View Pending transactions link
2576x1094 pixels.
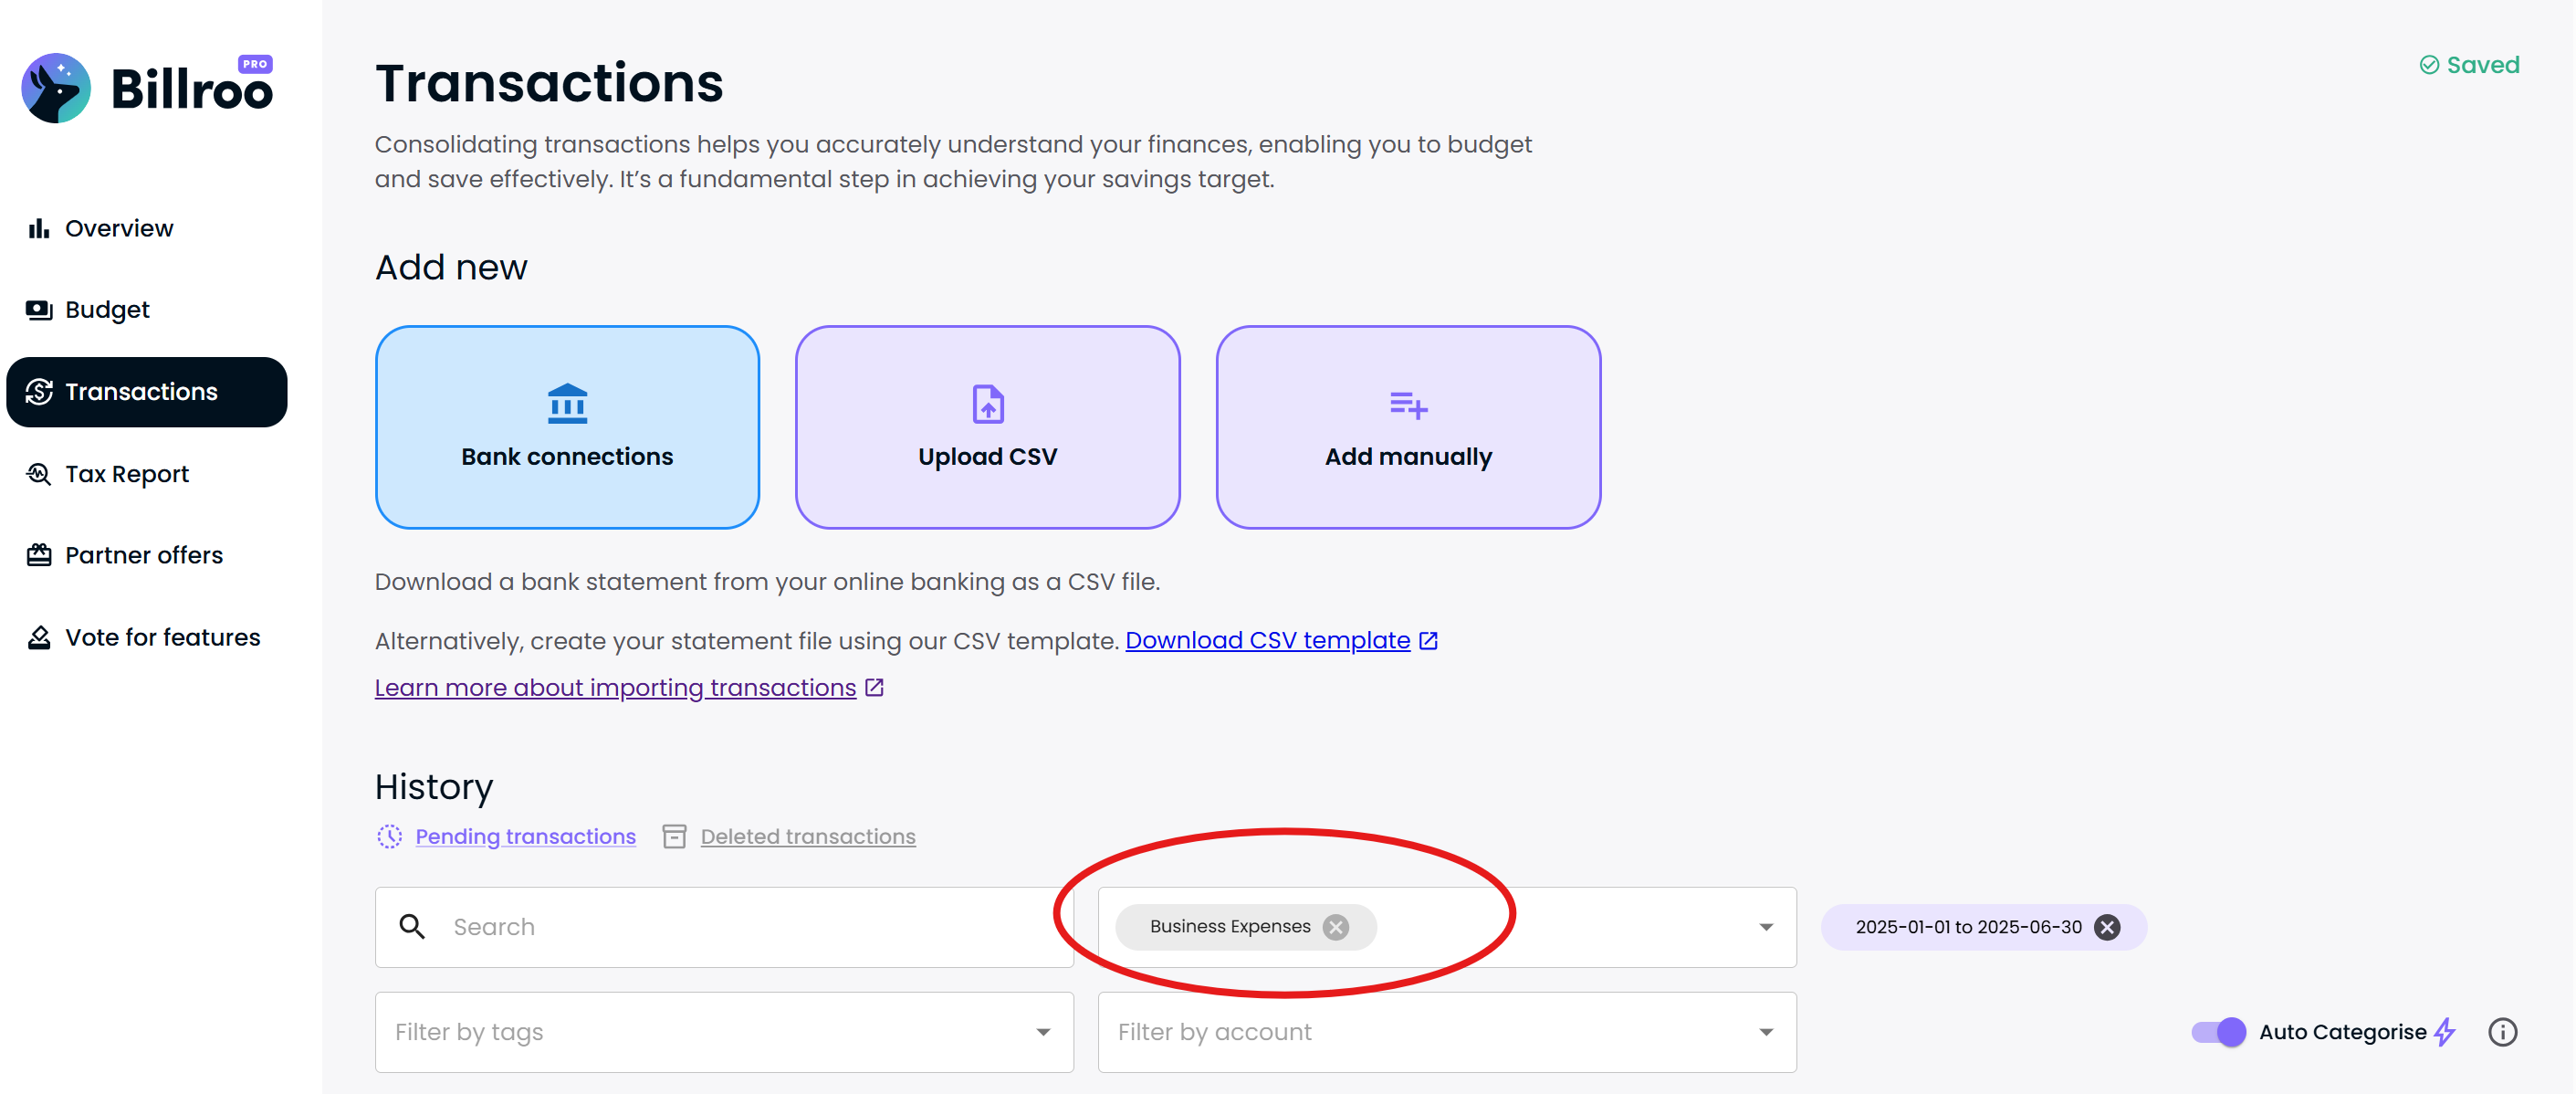tap(525, 837)
